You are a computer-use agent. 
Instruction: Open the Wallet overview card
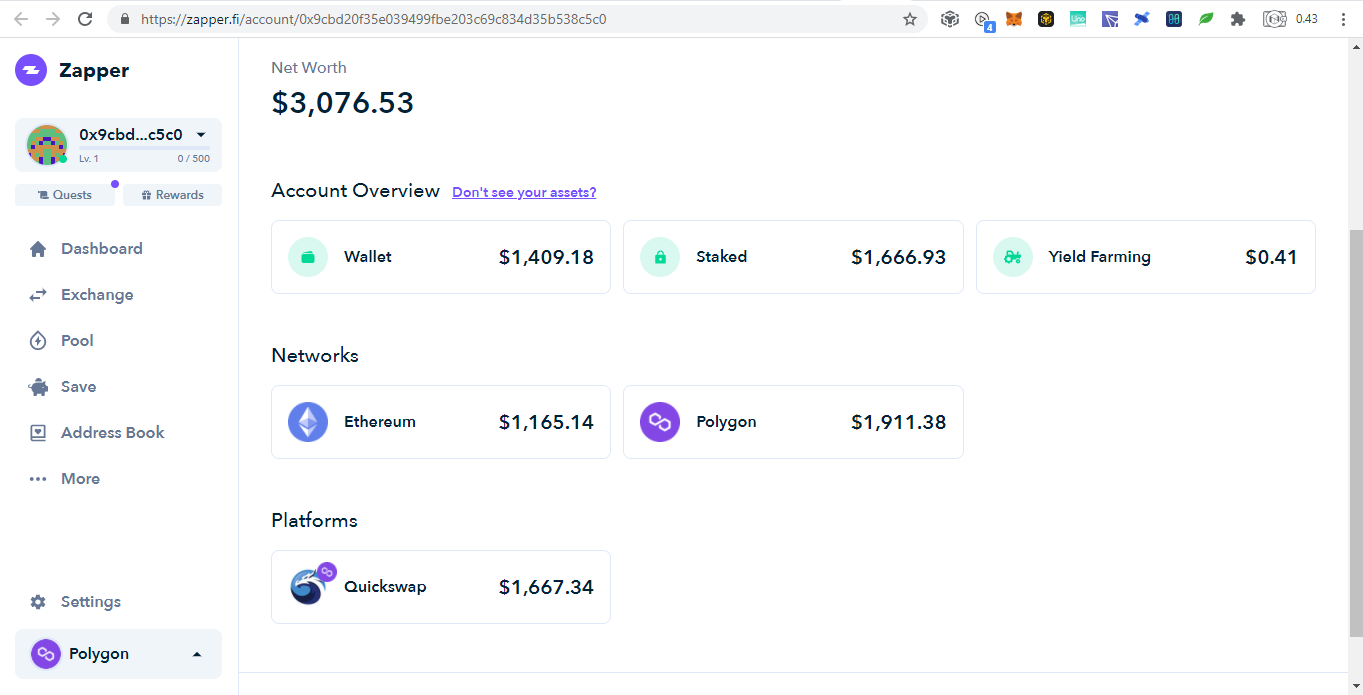point(441,257)
